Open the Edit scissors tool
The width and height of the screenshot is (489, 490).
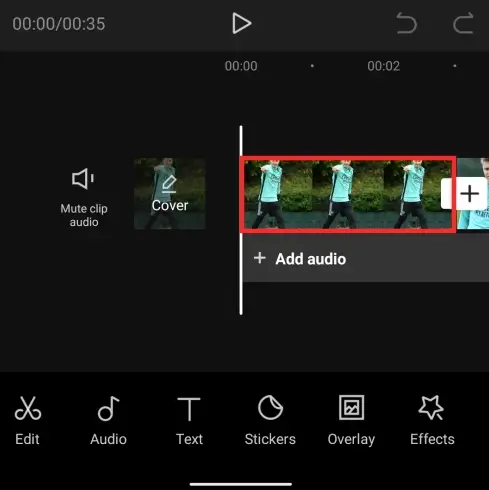pyautogui.click(x=28, y=421)
